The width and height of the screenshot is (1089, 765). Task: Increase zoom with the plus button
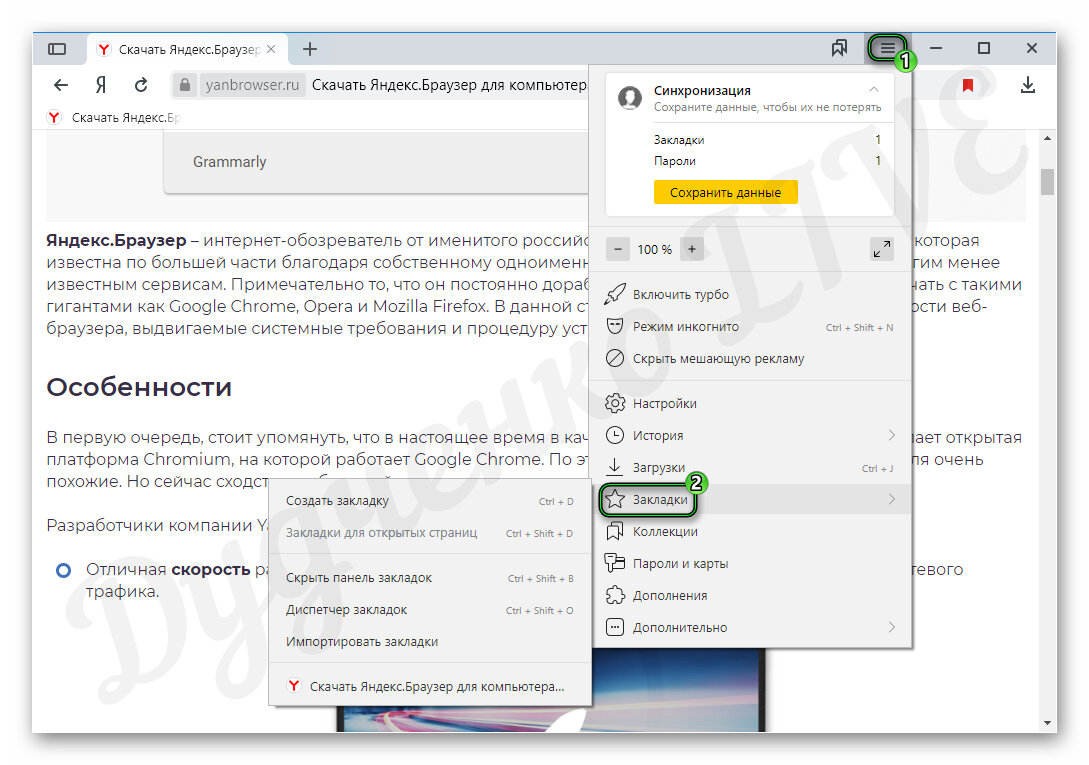click(x=692, y=249)
